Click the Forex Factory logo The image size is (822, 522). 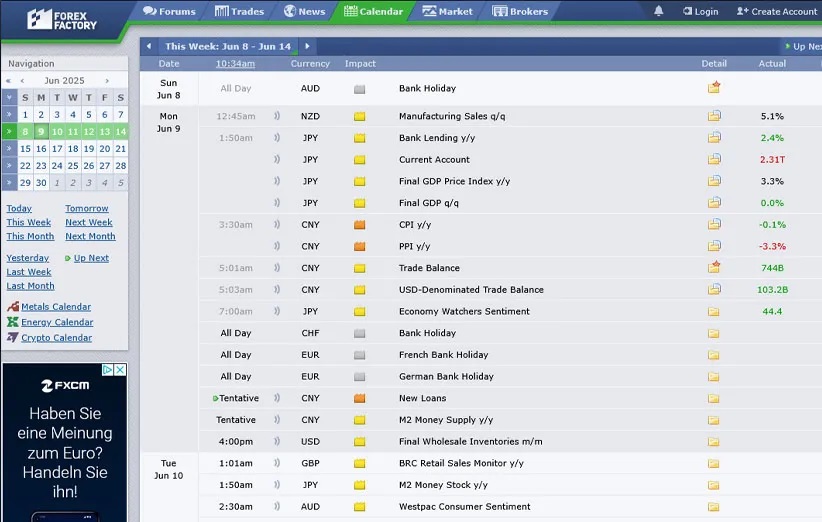[x=62, y=18]
